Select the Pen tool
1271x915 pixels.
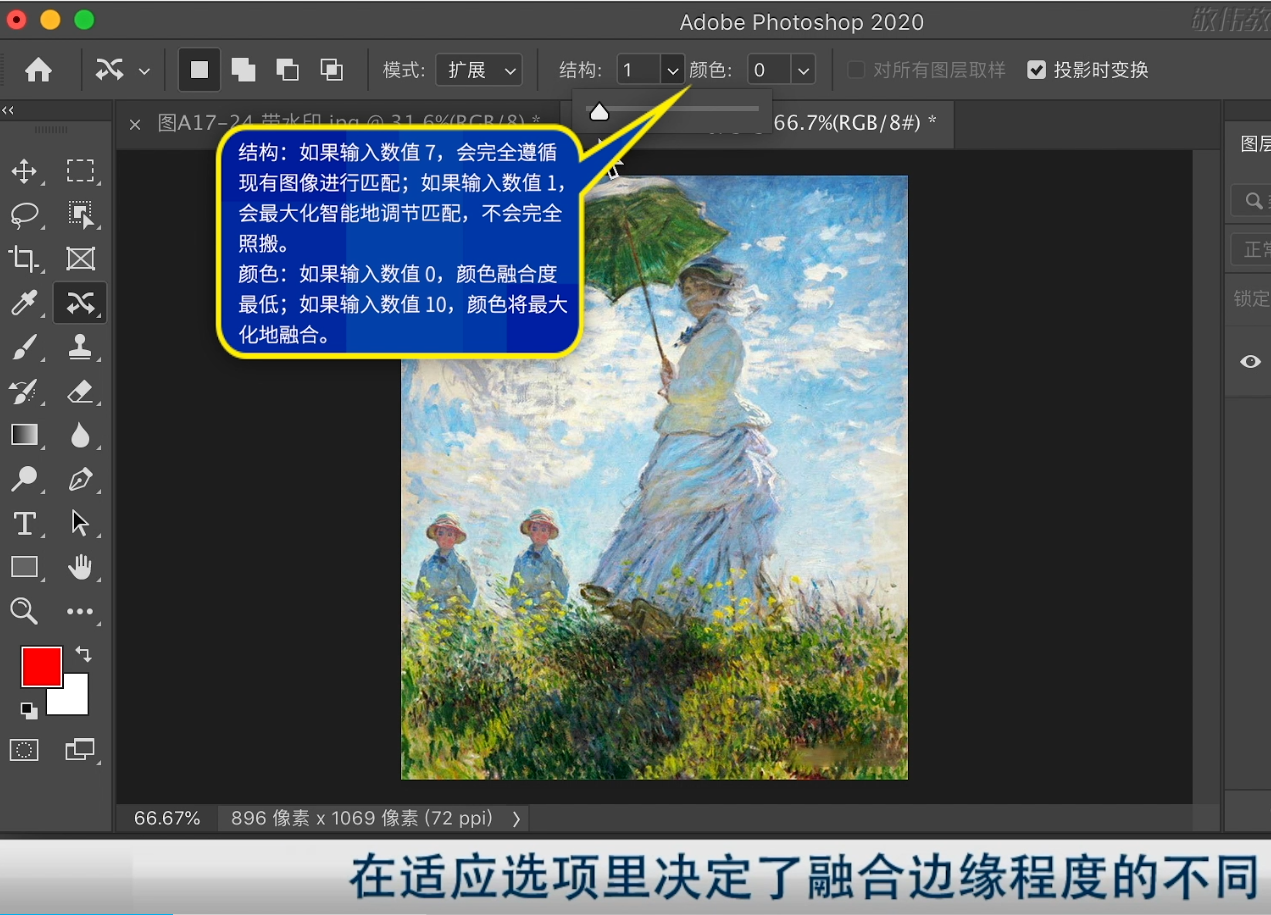point(80,479)
